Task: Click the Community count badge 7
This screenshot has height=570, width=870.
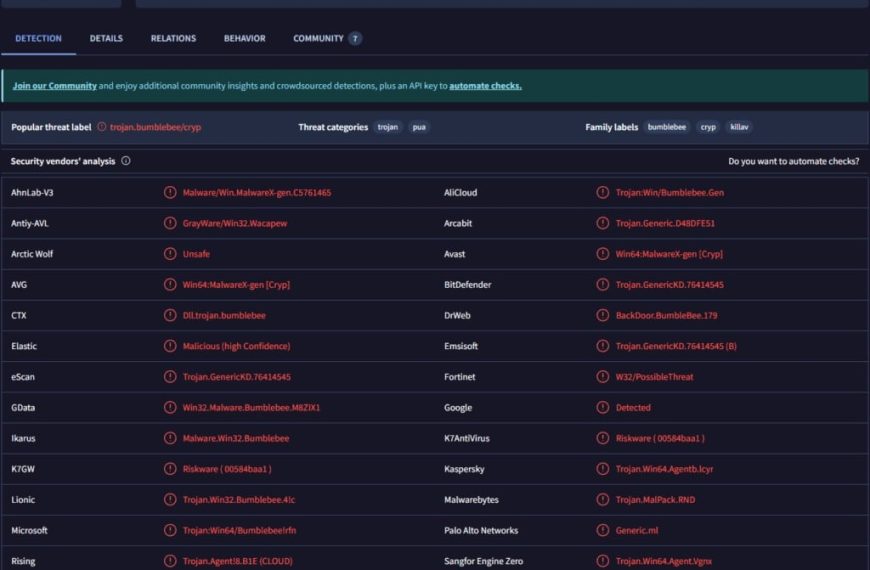Action: point(355,38)
